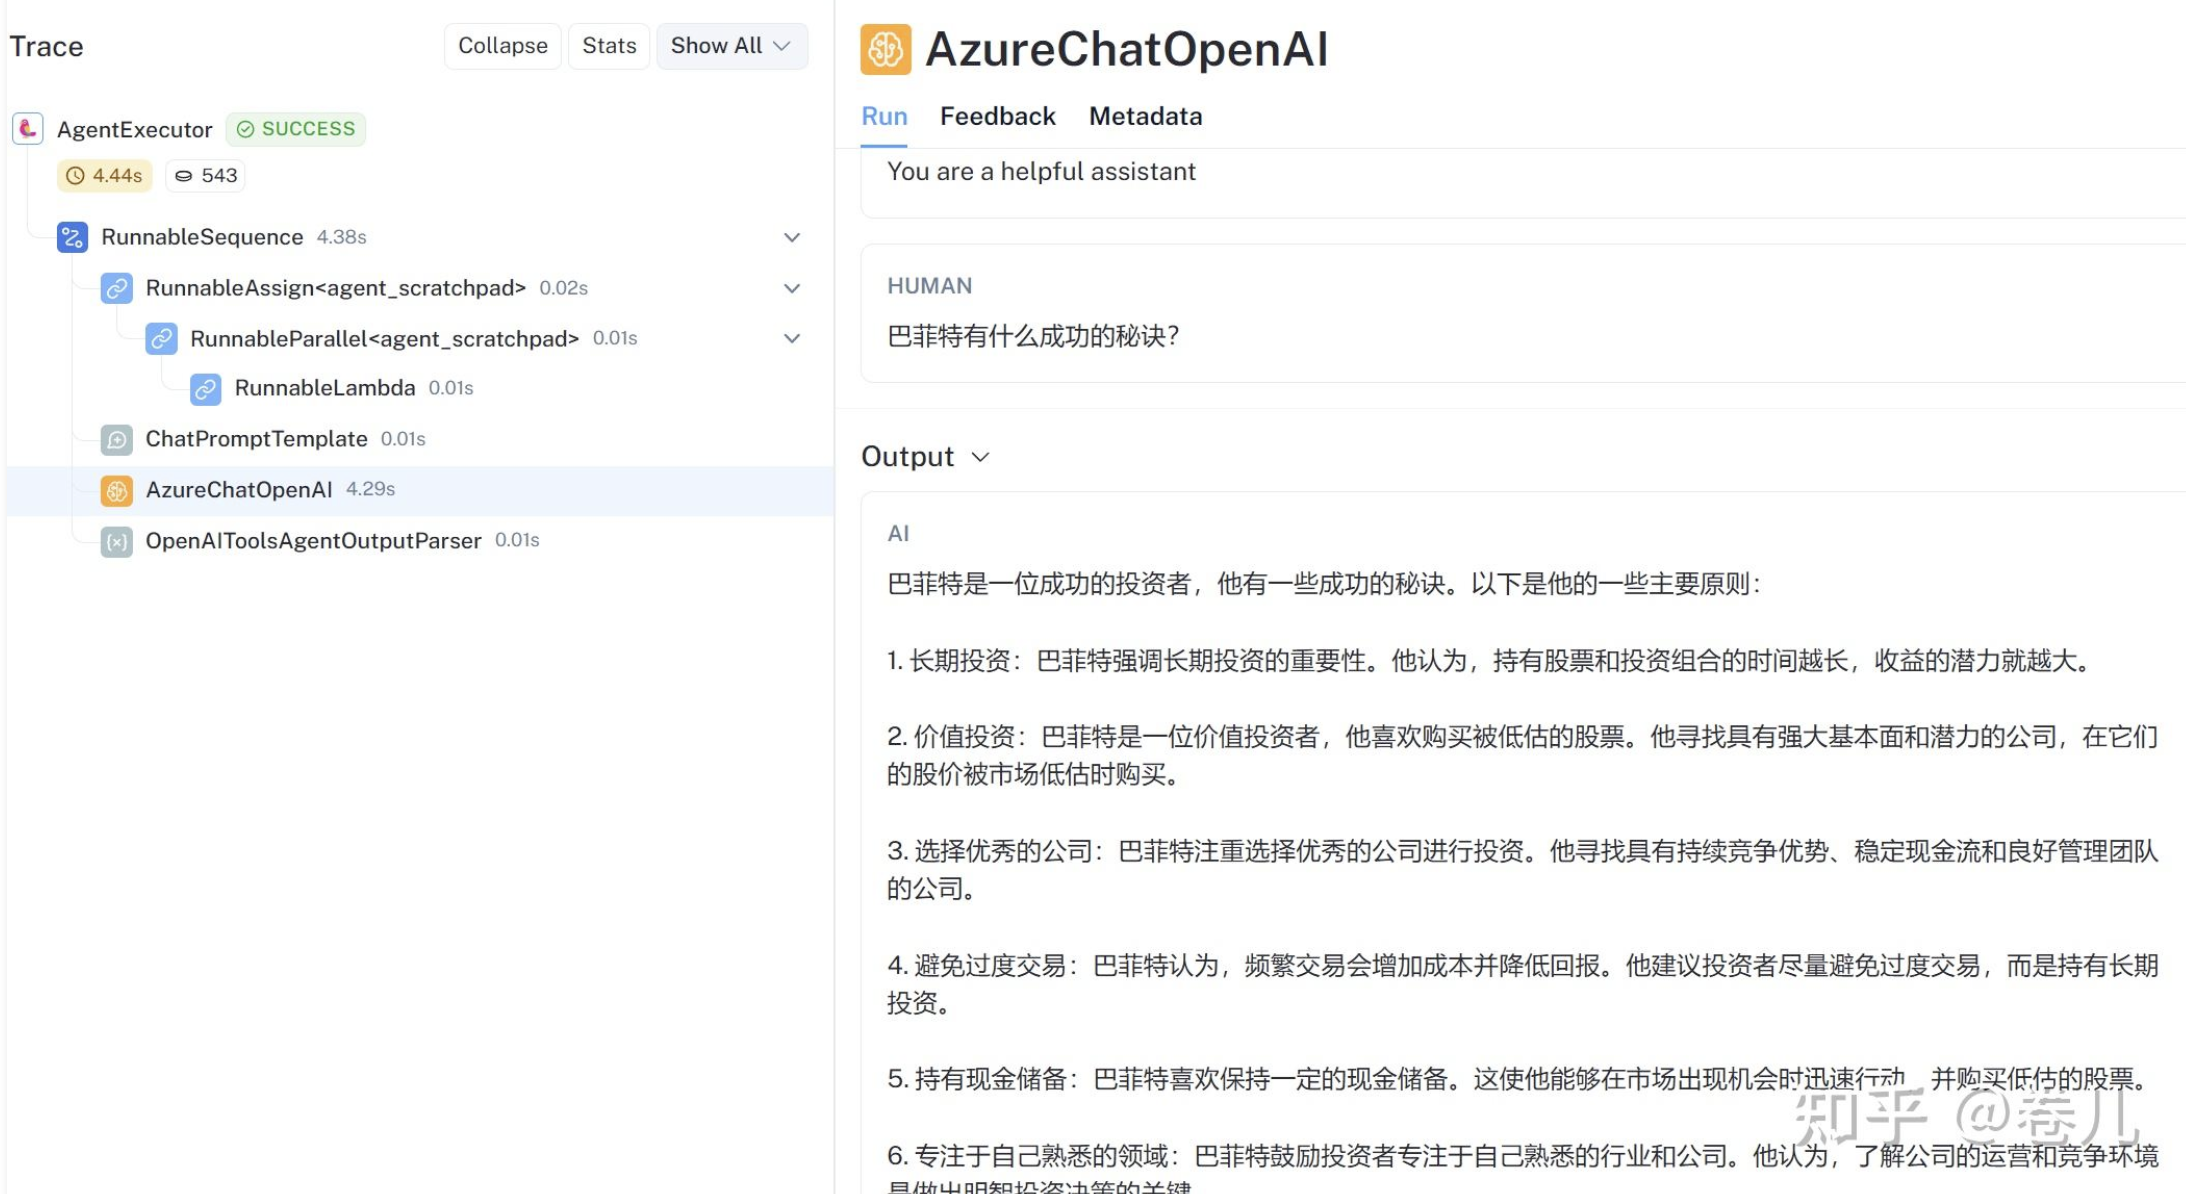Click the AgentExecutor parrot icon
Viewport: 2186px width, 1194px height.
pos(28,129)
